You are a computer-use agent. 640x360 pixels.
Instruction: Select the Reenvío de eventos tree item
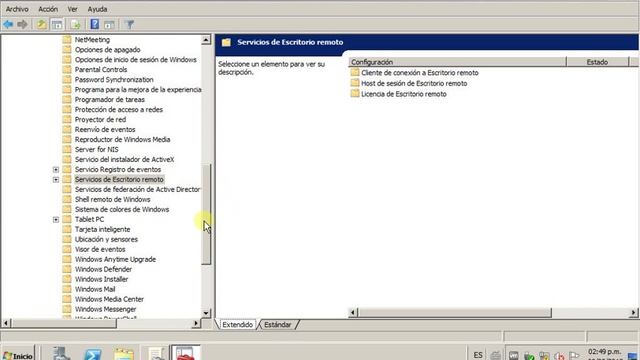click(x=105, y=129)
